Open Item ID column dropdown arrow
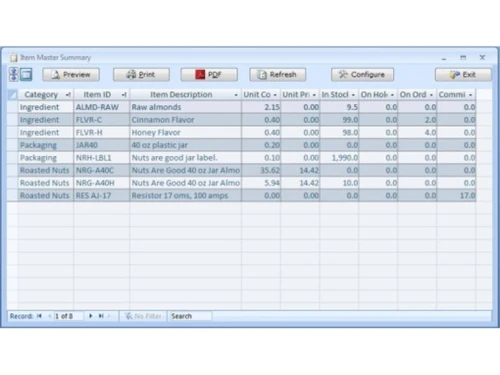Screen dimensions: 500x375 coord(124,95)
